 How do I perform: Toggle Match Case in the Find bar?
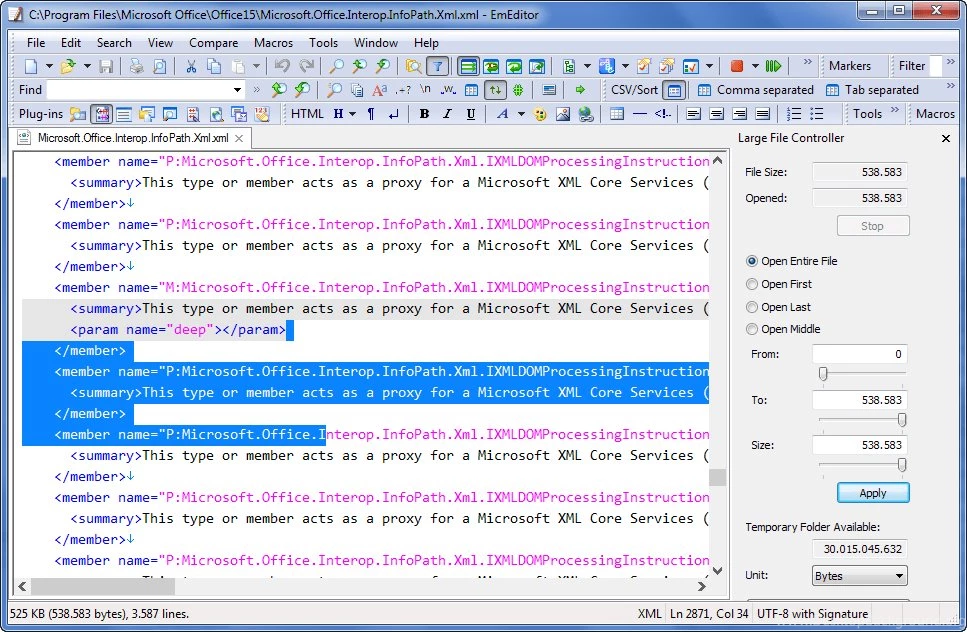pos(379,90)
